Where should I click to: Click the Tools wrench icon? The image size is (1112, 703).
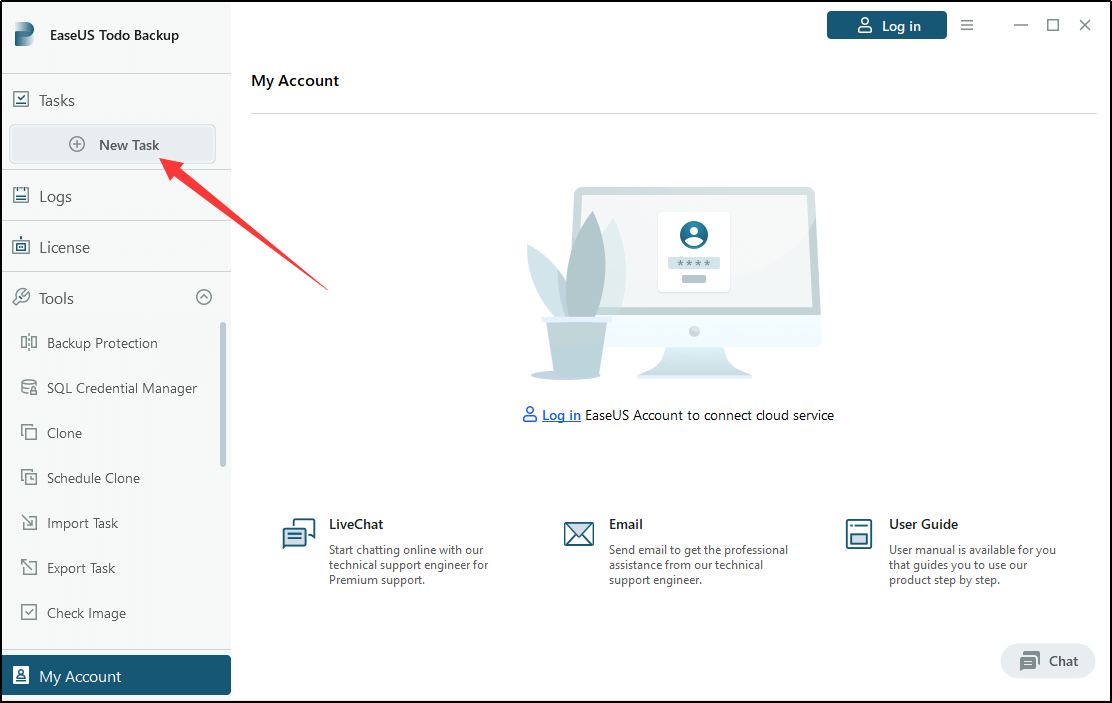point(21,297)
